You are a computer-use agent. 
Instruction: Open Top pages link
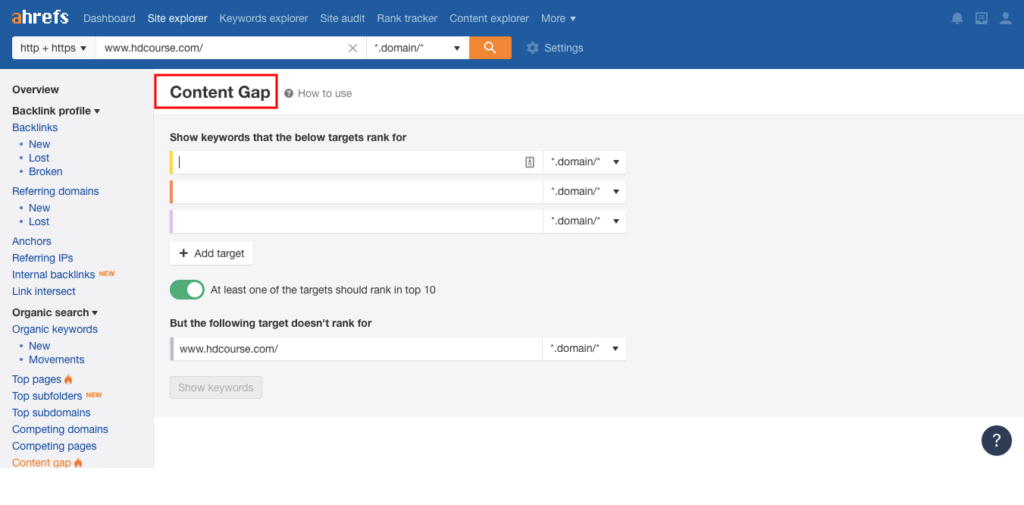(x=37, y=380)
